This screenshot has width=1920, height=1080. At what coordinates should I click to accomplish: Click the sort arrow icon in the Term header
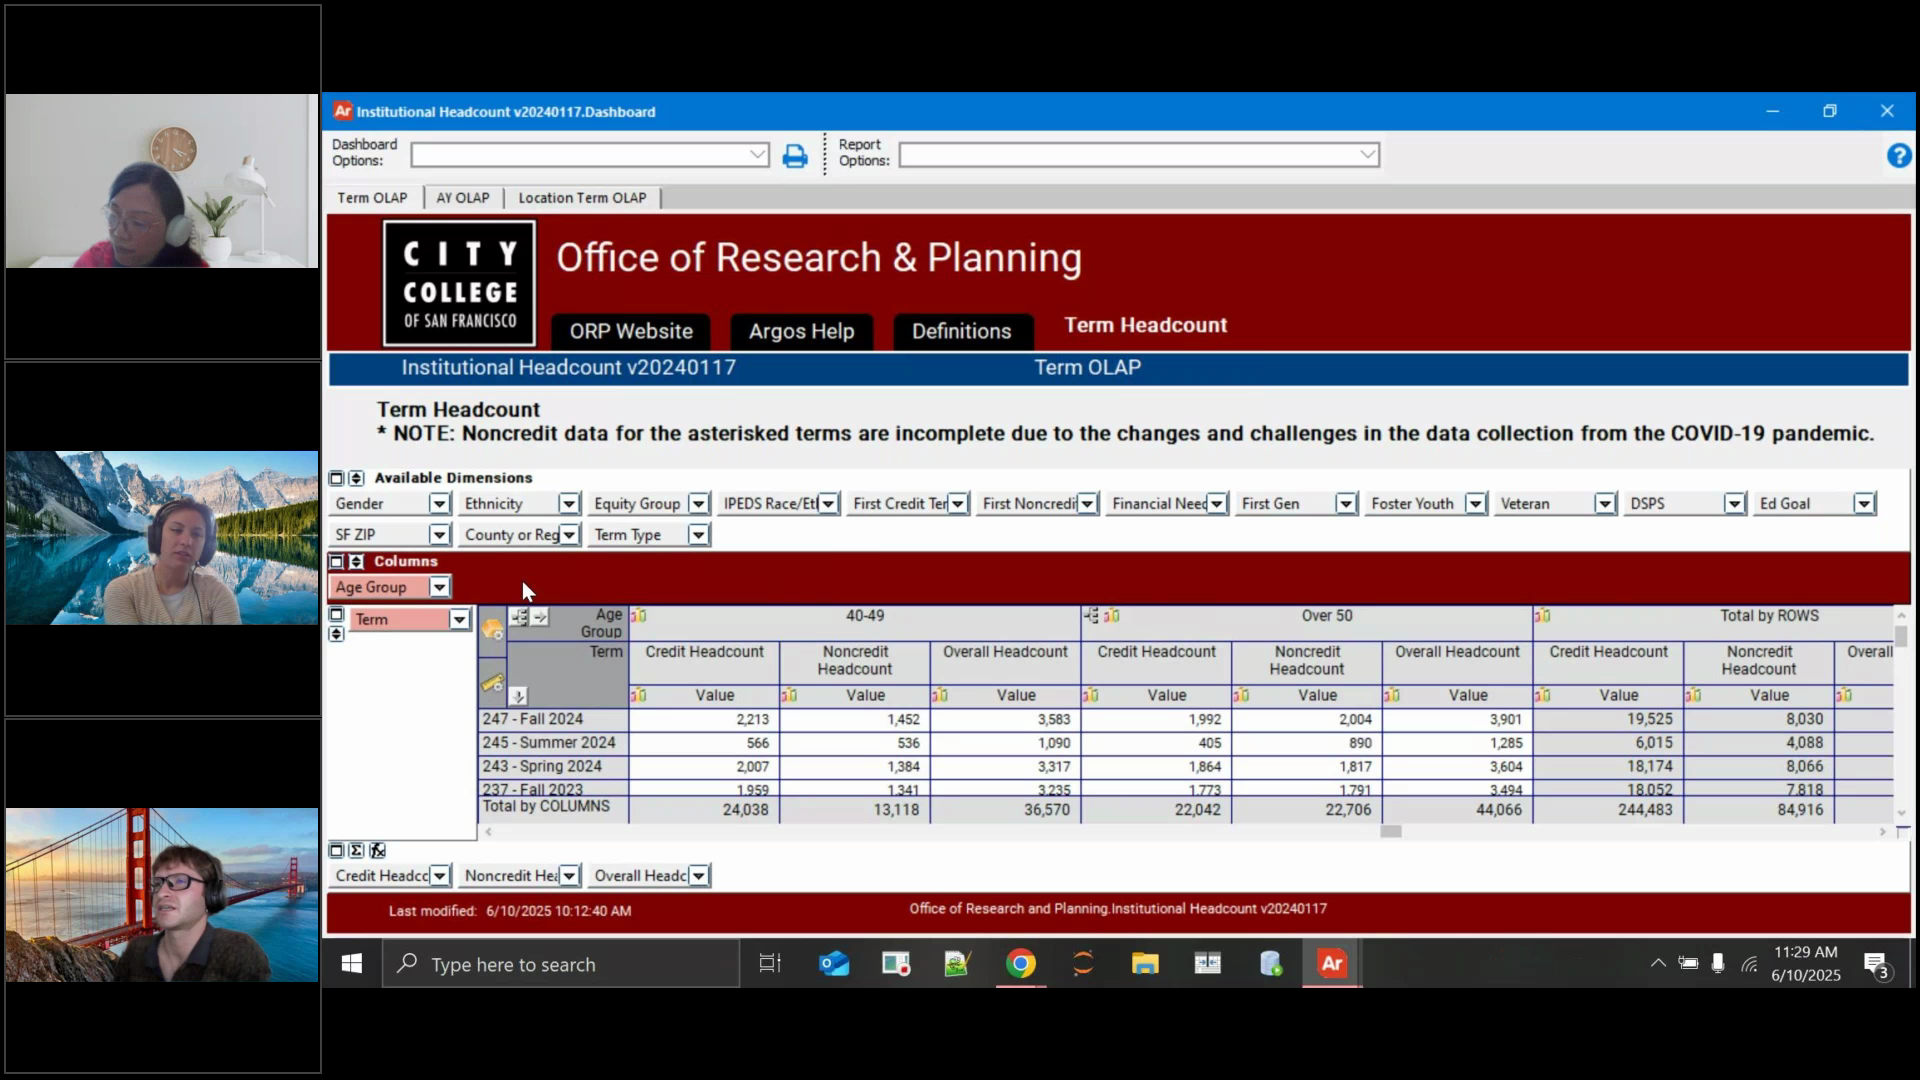click(519, 698)
